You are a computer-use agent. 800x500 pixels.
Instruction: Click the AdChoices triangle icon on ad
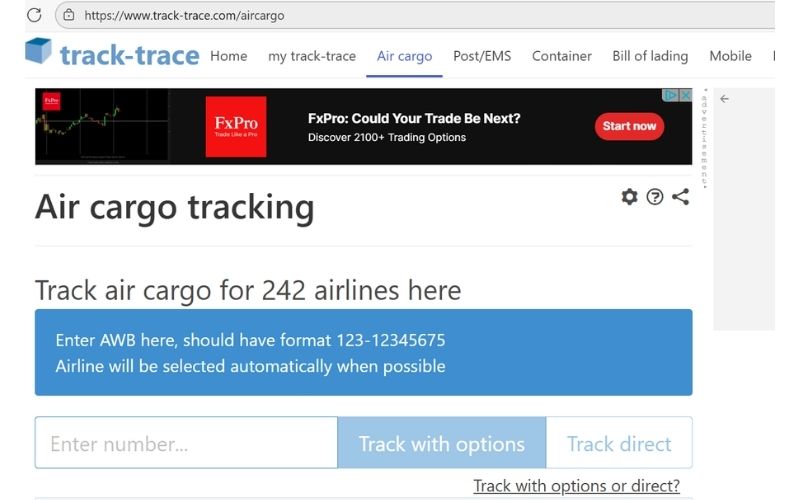point(671,95)
